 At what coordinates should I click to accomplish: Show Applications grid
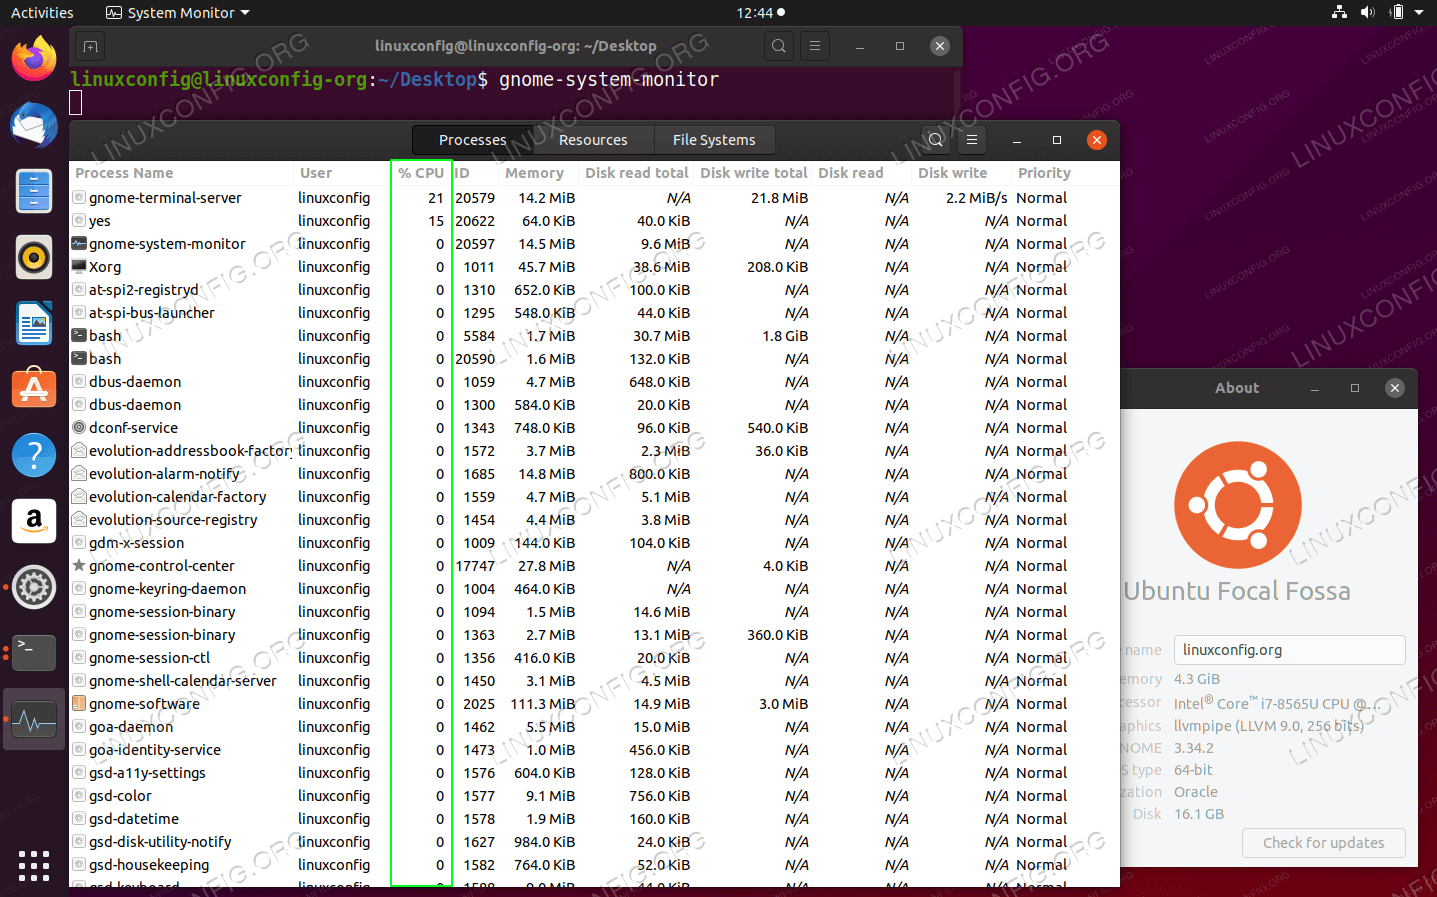click(x=34, y=865)
